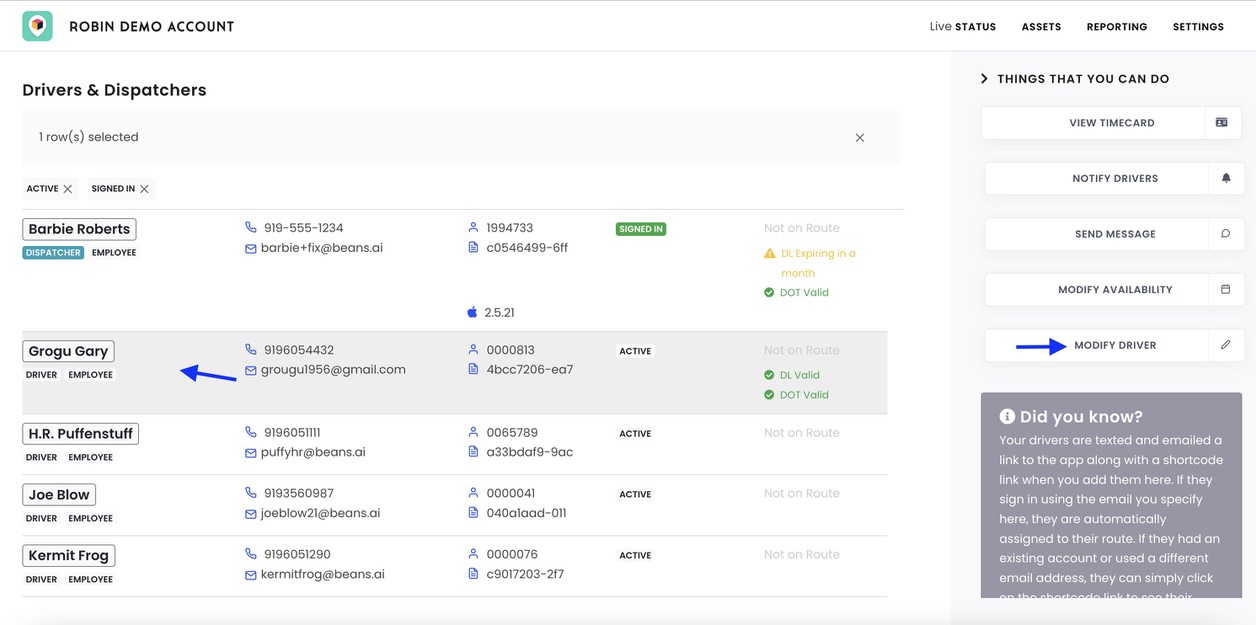Click document icon next to 040a1aad-011
Viewport: 1256px width, 625px height.
(x=473, y=512)
